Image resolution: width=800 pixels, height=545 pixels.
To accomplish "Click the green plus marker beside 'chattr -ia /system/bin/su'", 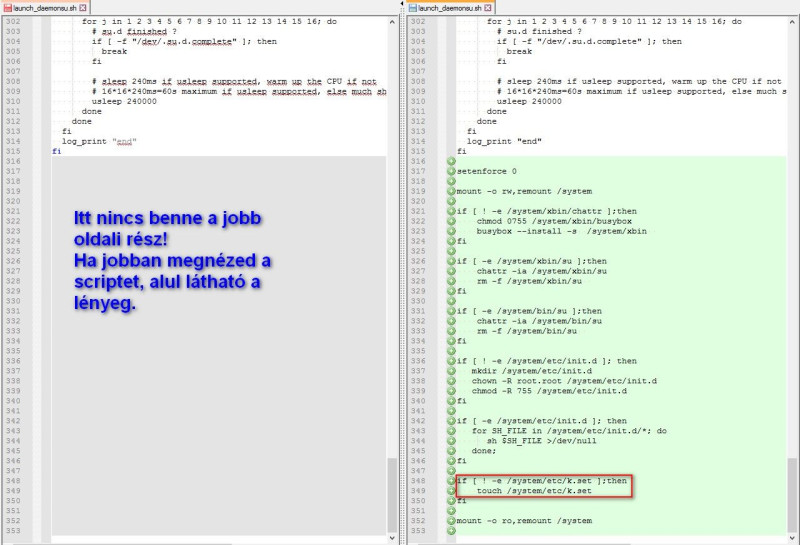I will click(x=451, y=321).
